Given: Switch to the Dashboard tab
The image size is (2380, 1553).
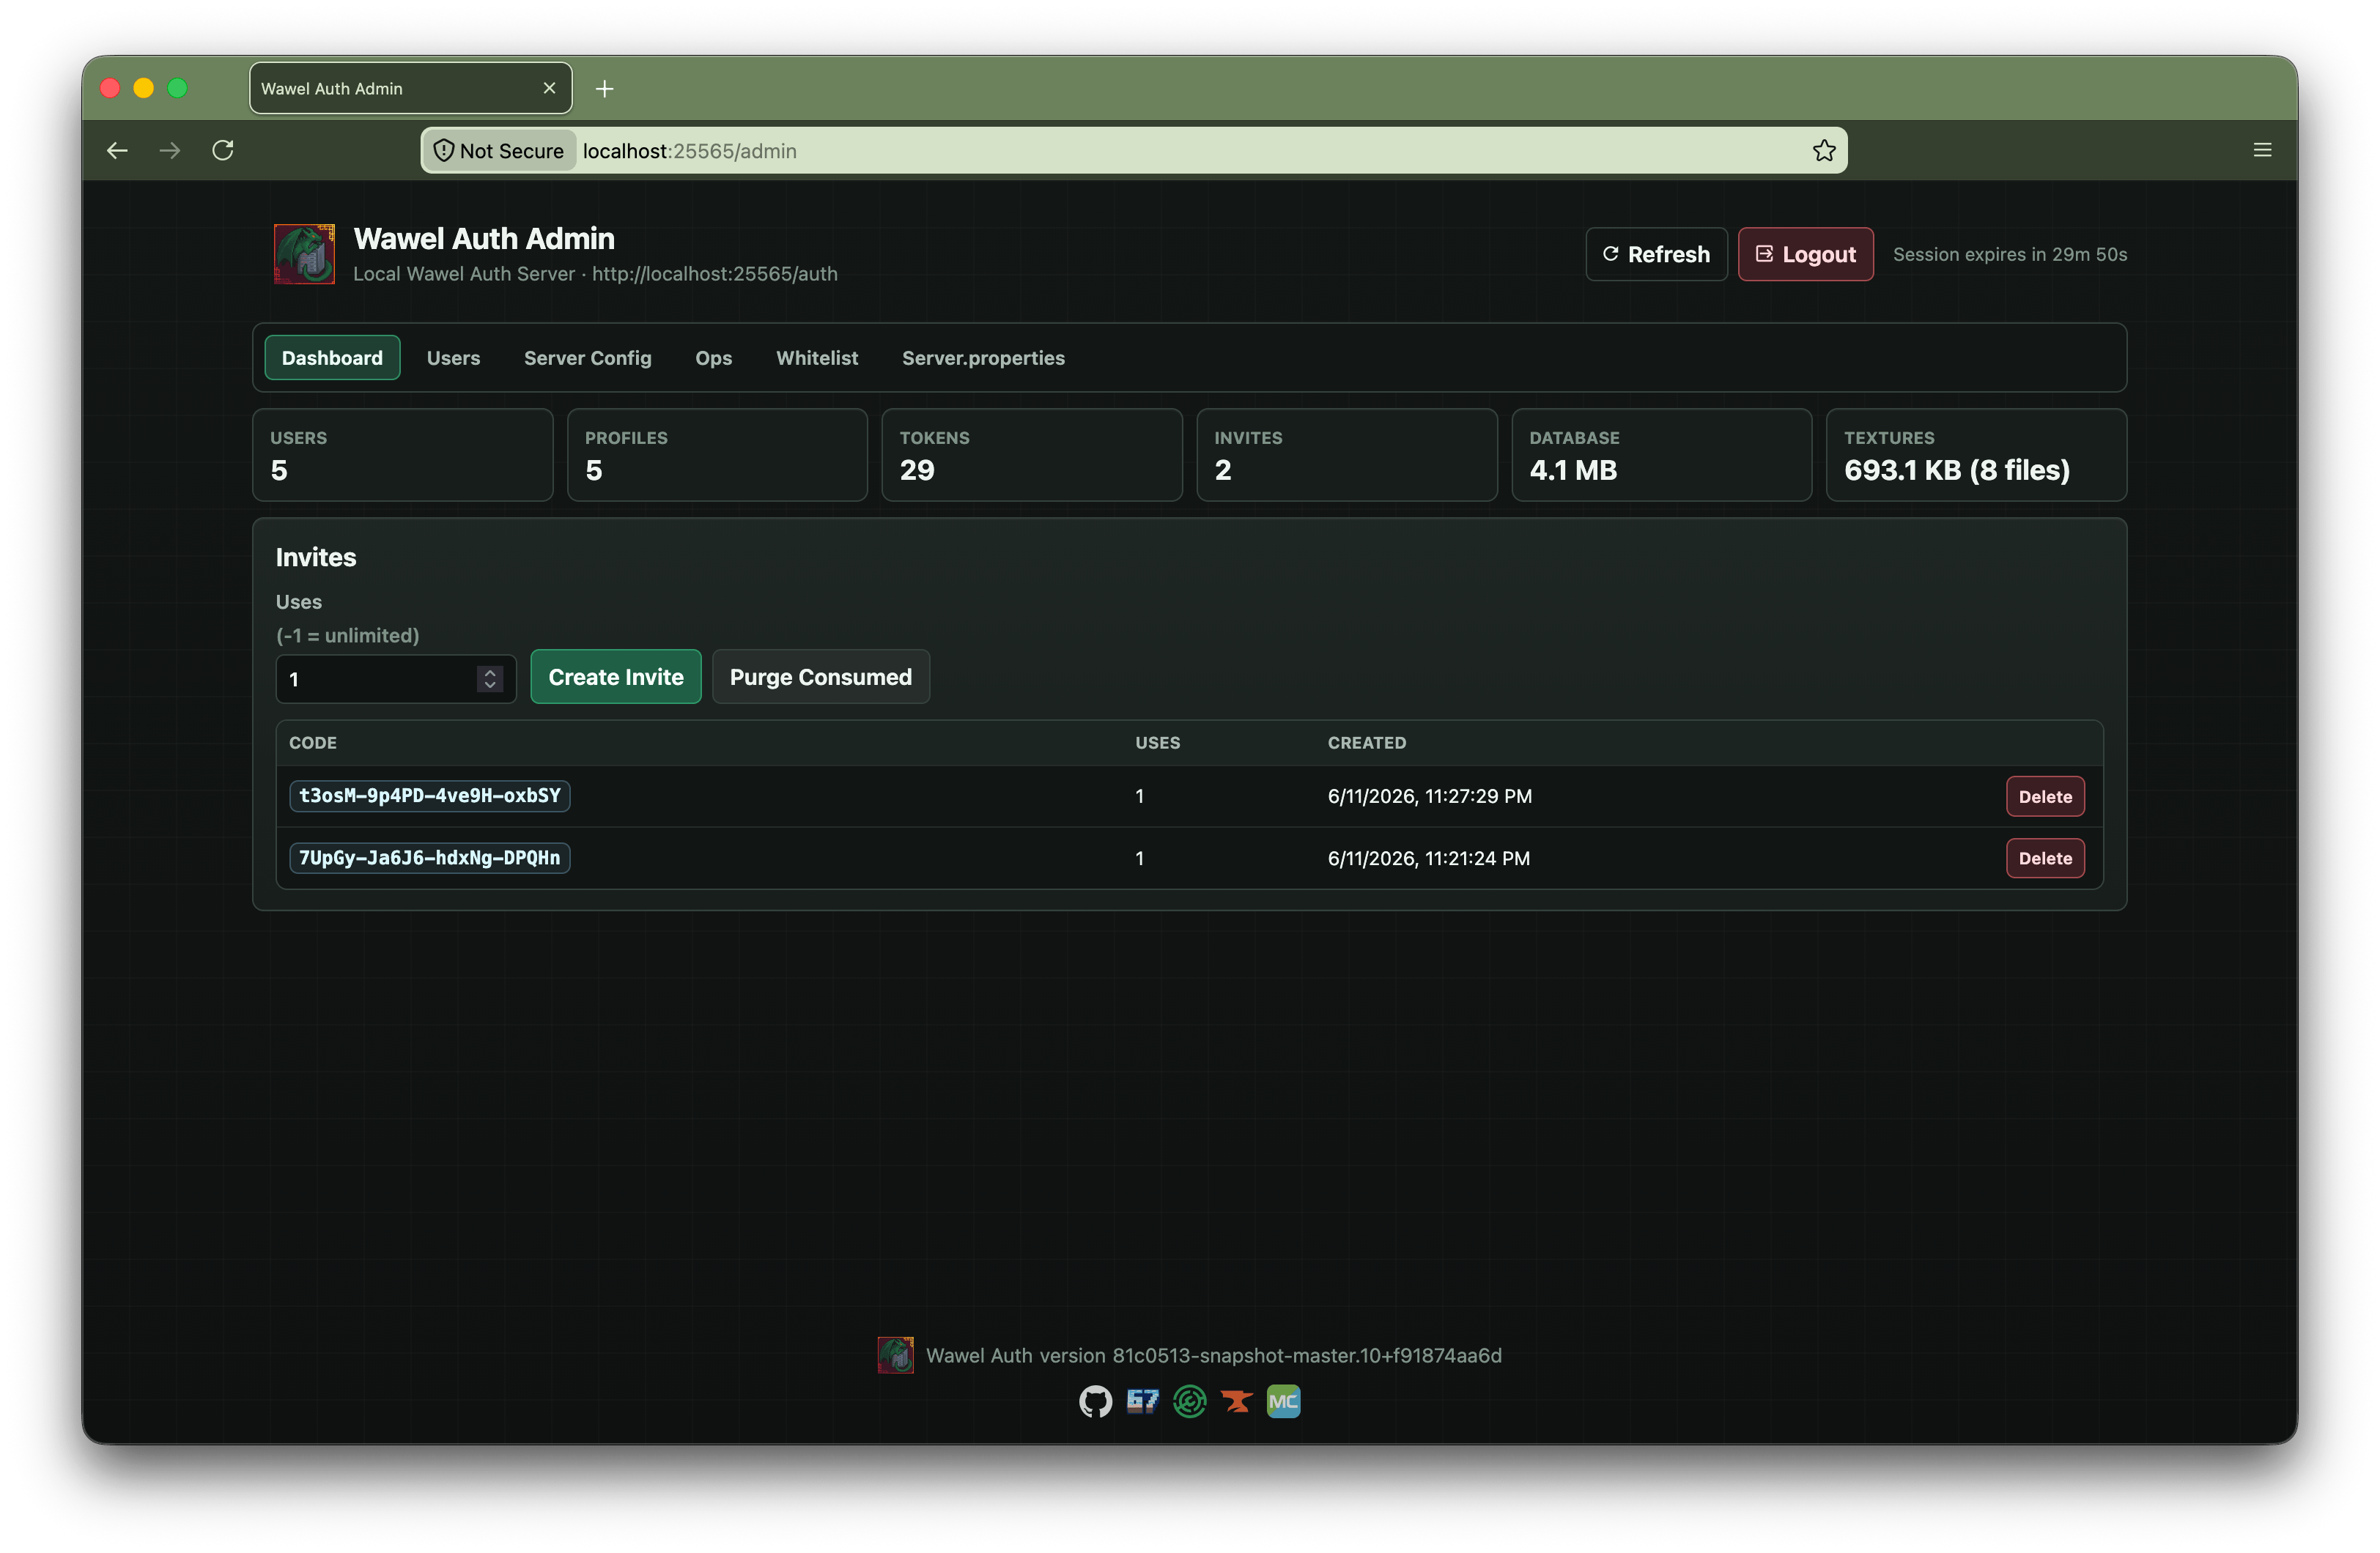Looking at the screenshot, I should click(x=332, y=358).
